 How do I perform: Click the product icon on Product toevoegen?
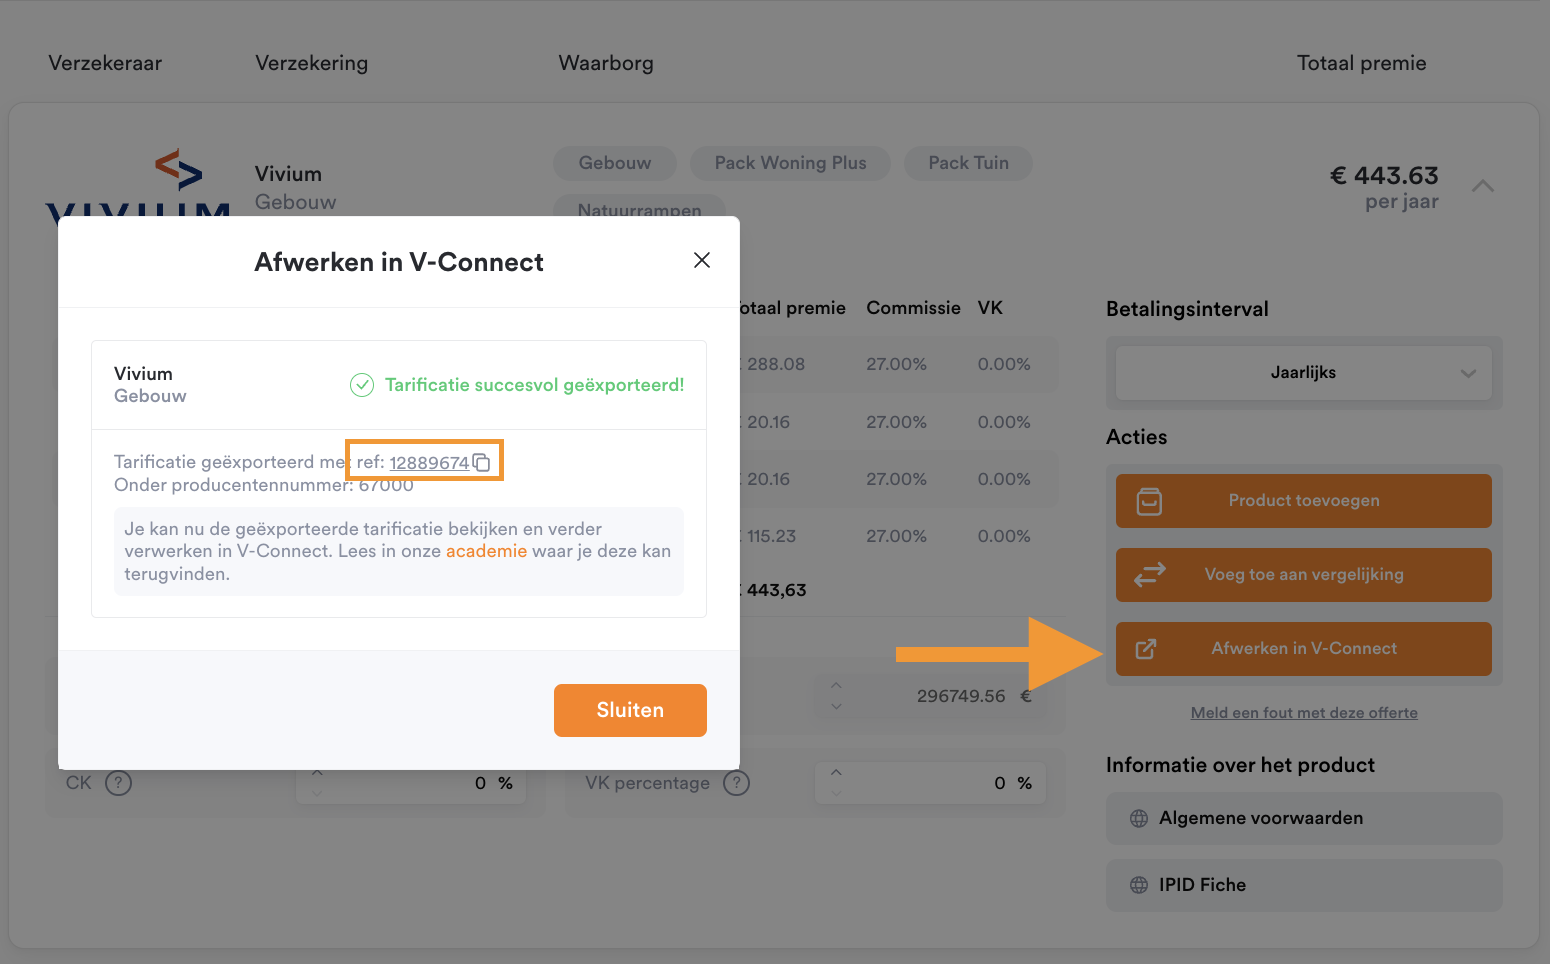click(1147, 500)
